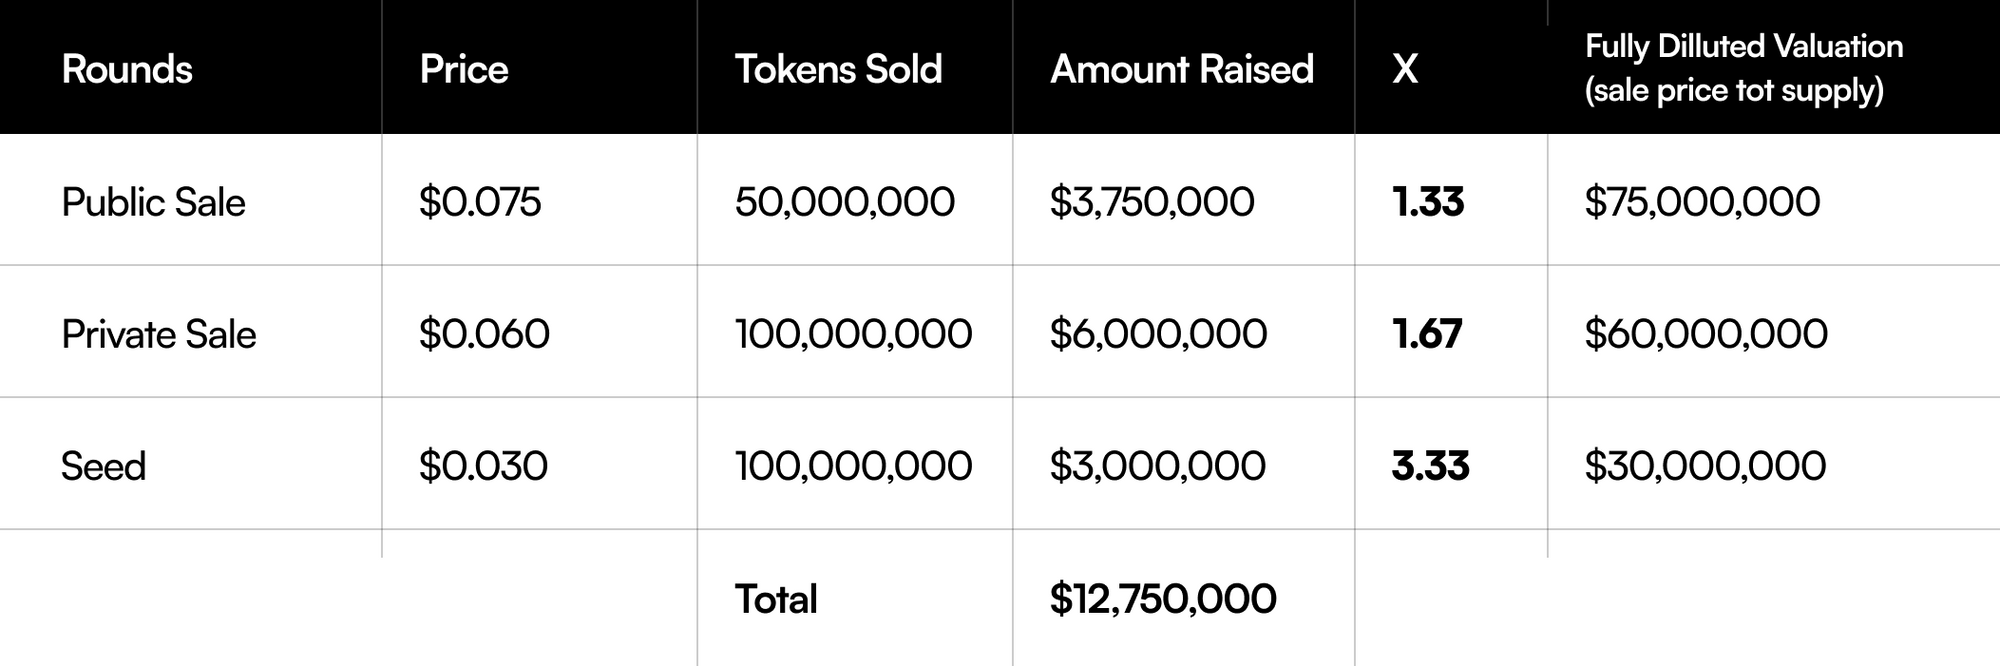Click the Total label
The height and width of the screenshot is (666, 2000).
click(x=775, y=599)
